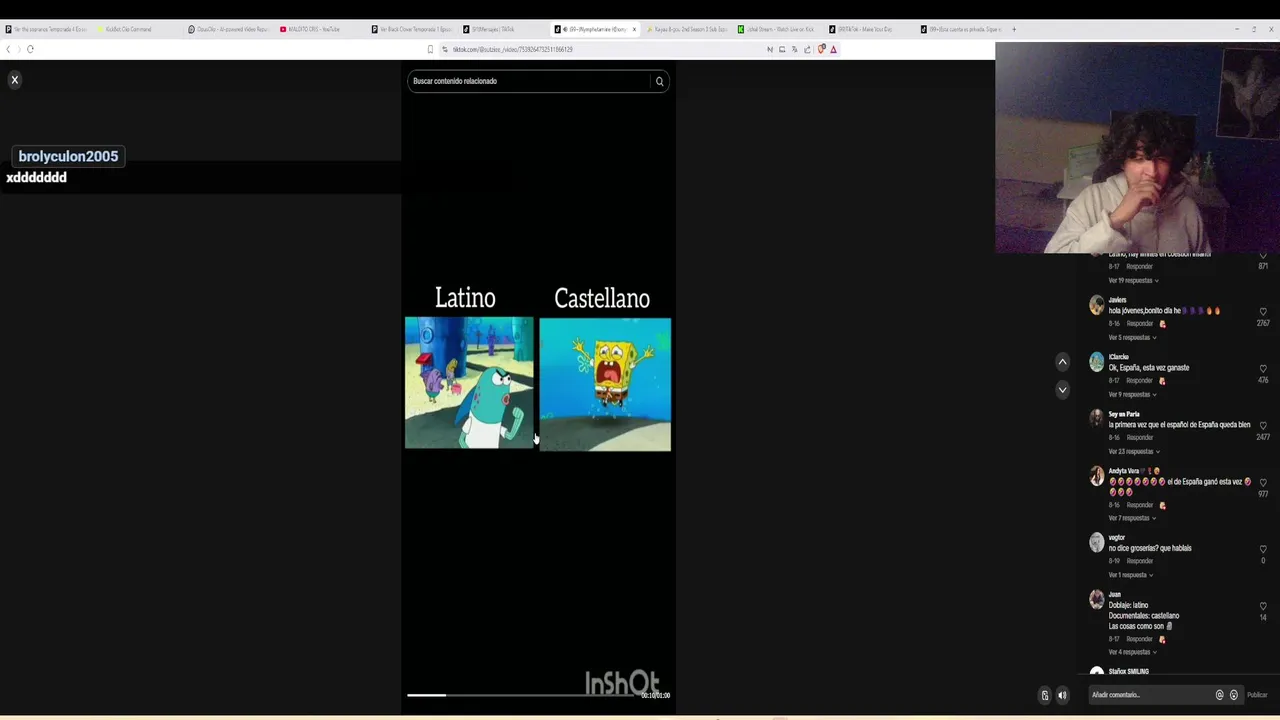
Task: Reply to Juan's comment via Responder
Action: (1140, 639)
